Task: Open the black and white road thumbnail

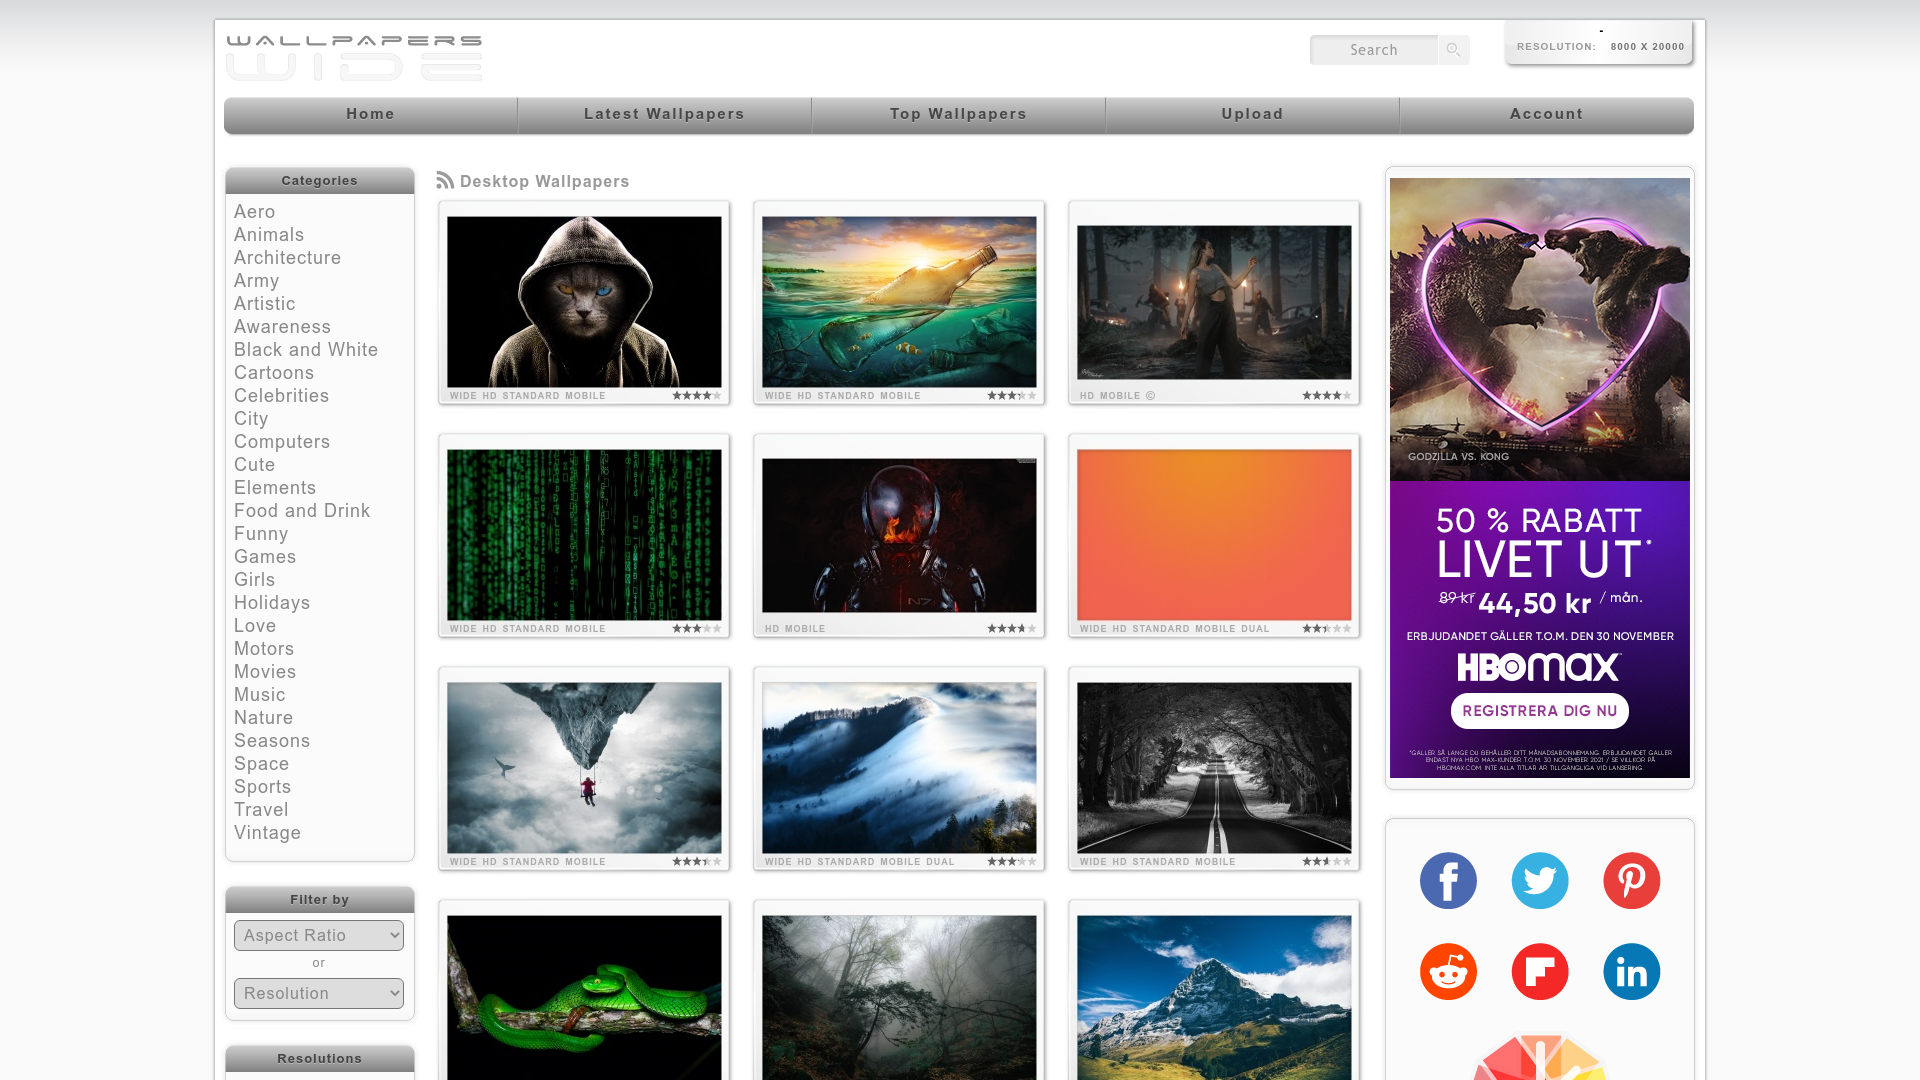Action: (x=1214, y=768)
